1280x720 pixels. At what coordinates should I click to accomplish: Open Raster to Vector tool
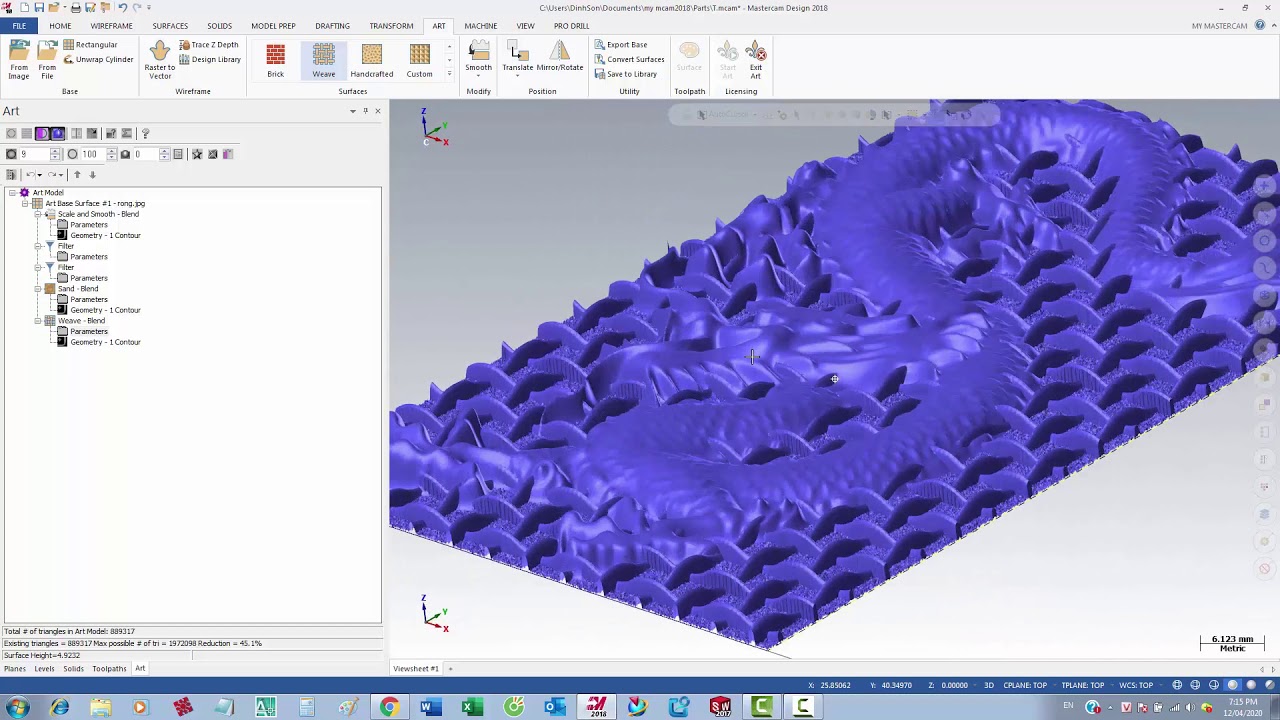coord(160,60)
